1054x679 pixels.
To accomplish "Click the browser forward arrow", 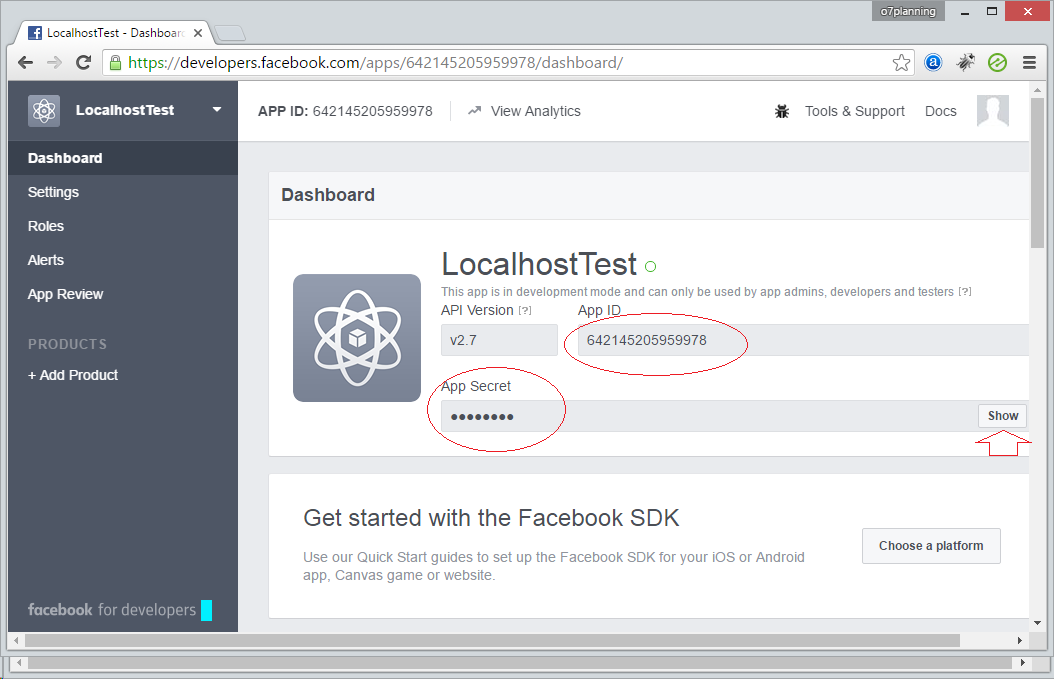I will pos(54,63).
